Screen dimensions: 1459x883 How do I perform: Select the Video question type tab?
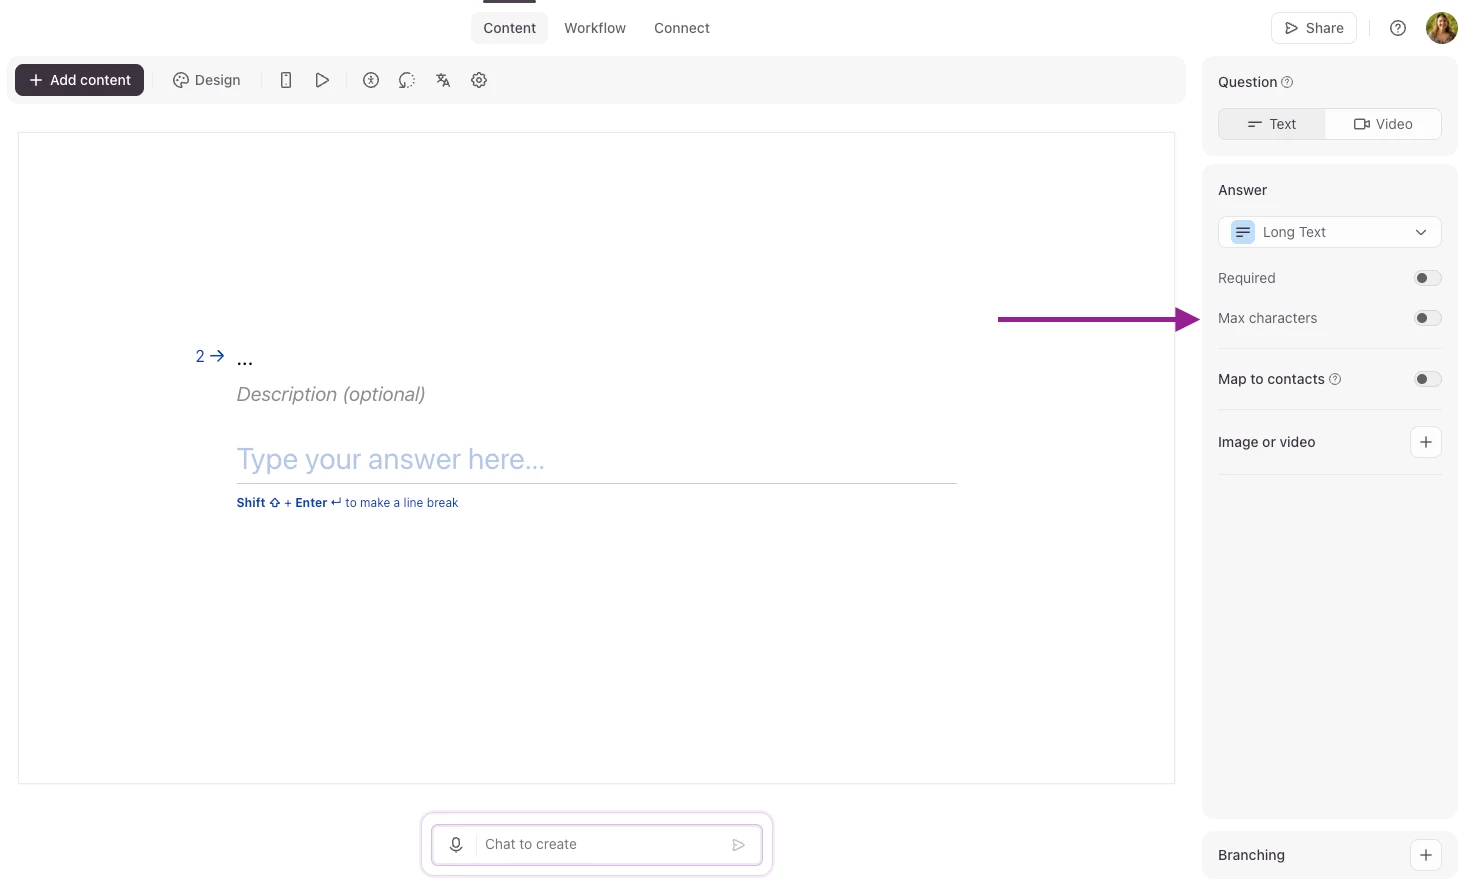pos(1383,124)
